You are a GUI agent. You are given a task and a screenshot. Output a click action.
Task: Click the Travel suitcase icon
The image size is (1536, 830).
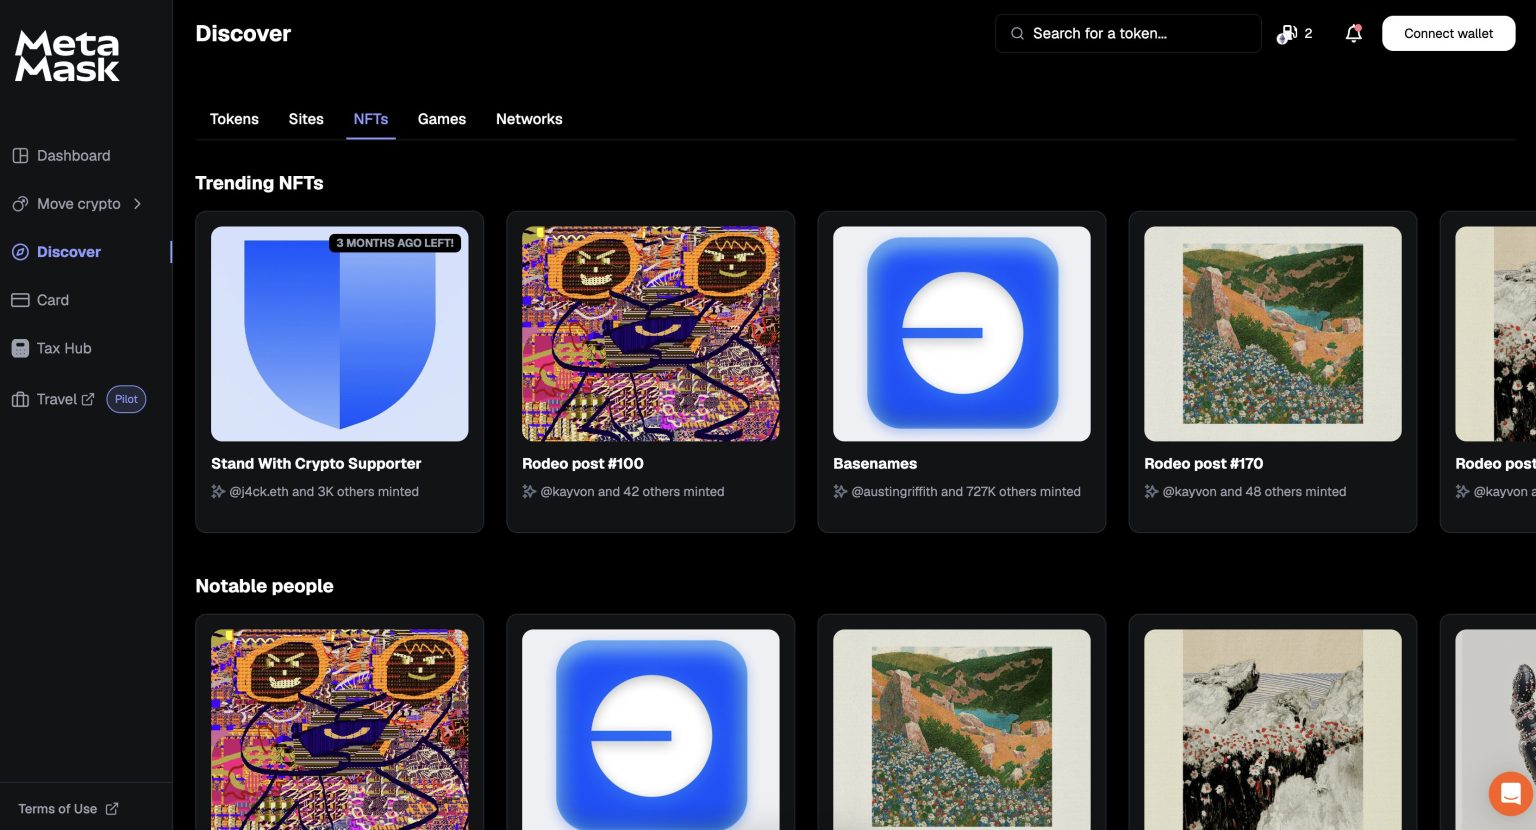20,399
